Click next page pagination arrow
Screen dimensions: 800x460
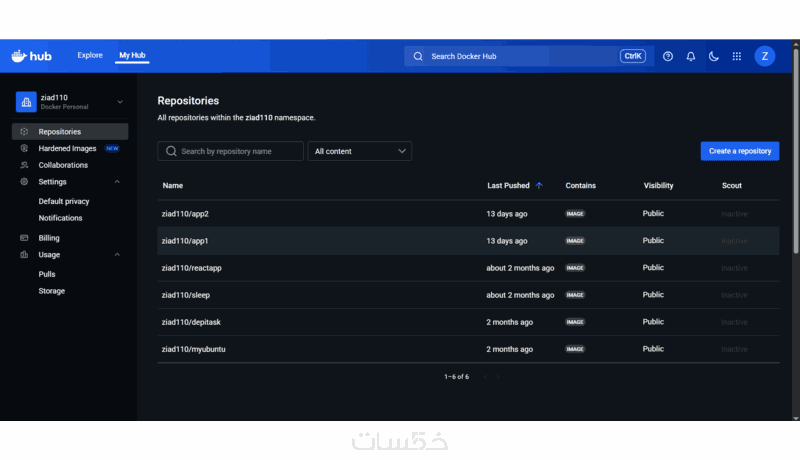pyautogui.click(x=498, y=377)
